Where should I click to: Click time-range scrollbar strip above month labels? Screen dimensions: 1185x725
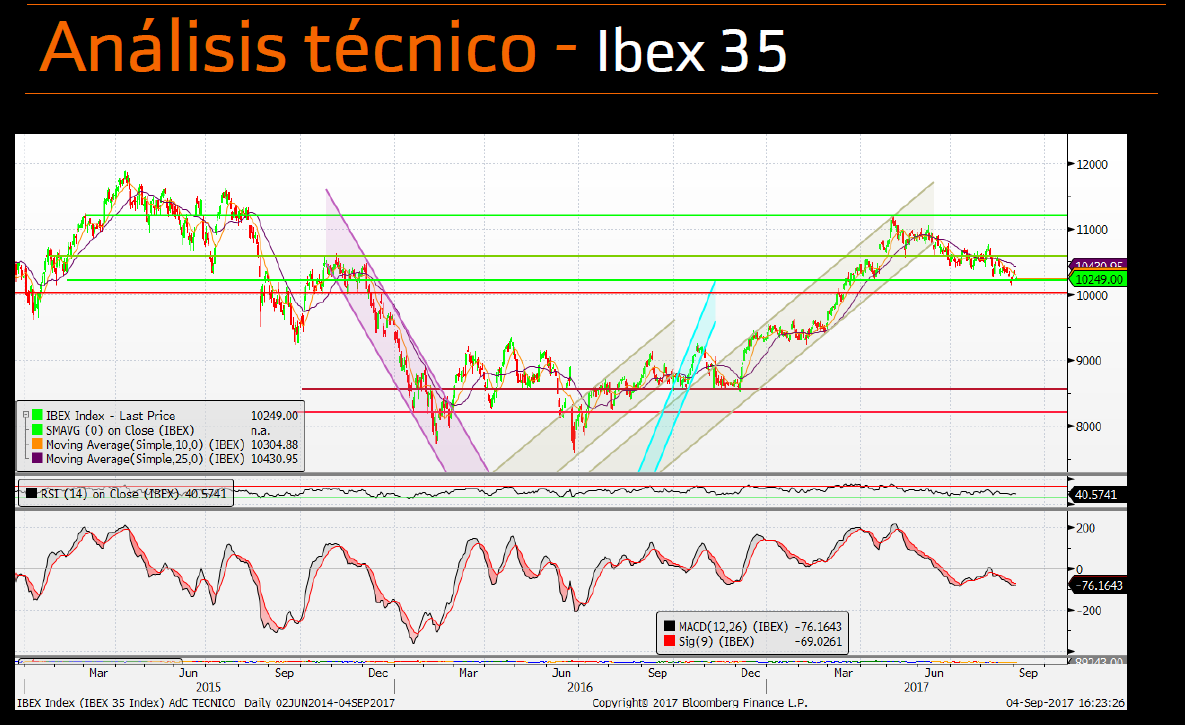pyautogui.click(x=541, y=662)
